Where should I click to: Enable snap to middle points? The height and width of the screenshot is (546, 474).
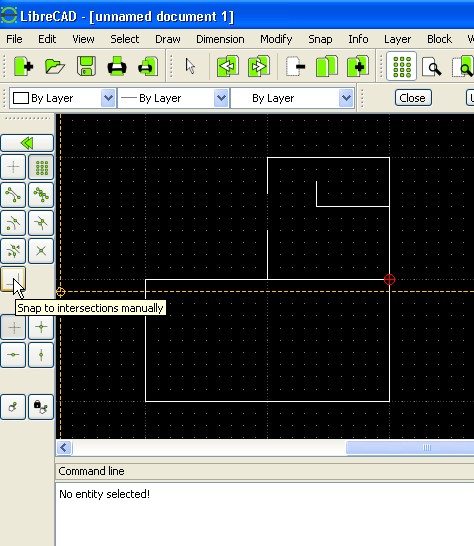pos(41,223)
